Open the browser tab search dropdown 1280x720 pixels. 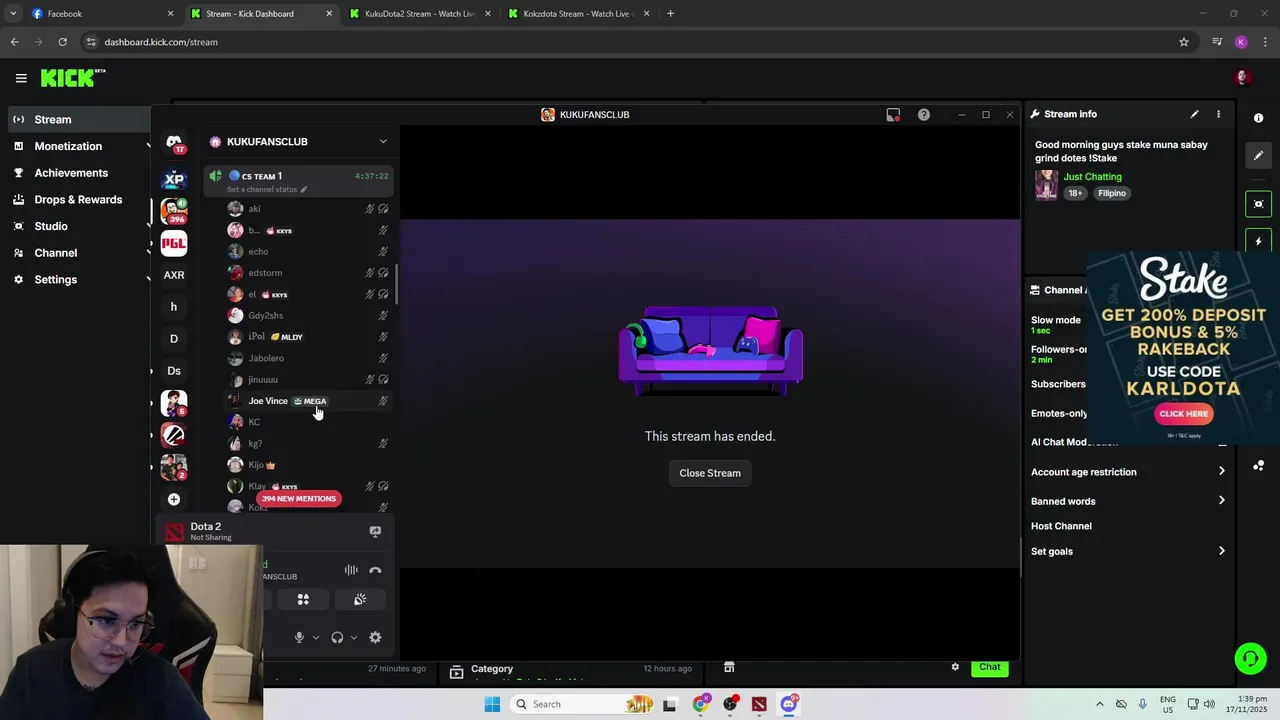pos(13,14)
